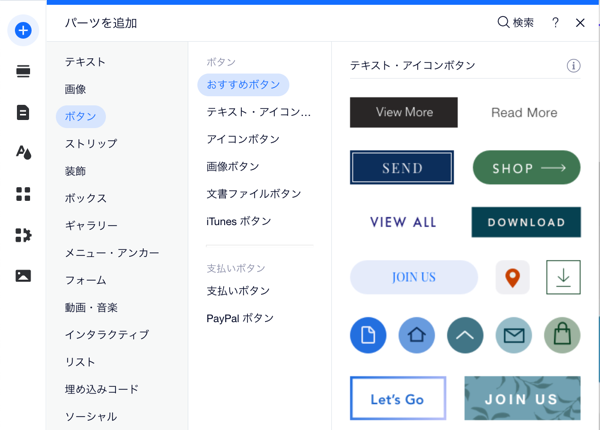Select the リスト category
Screen dimensions: 600x430
[x=80, y=362]
